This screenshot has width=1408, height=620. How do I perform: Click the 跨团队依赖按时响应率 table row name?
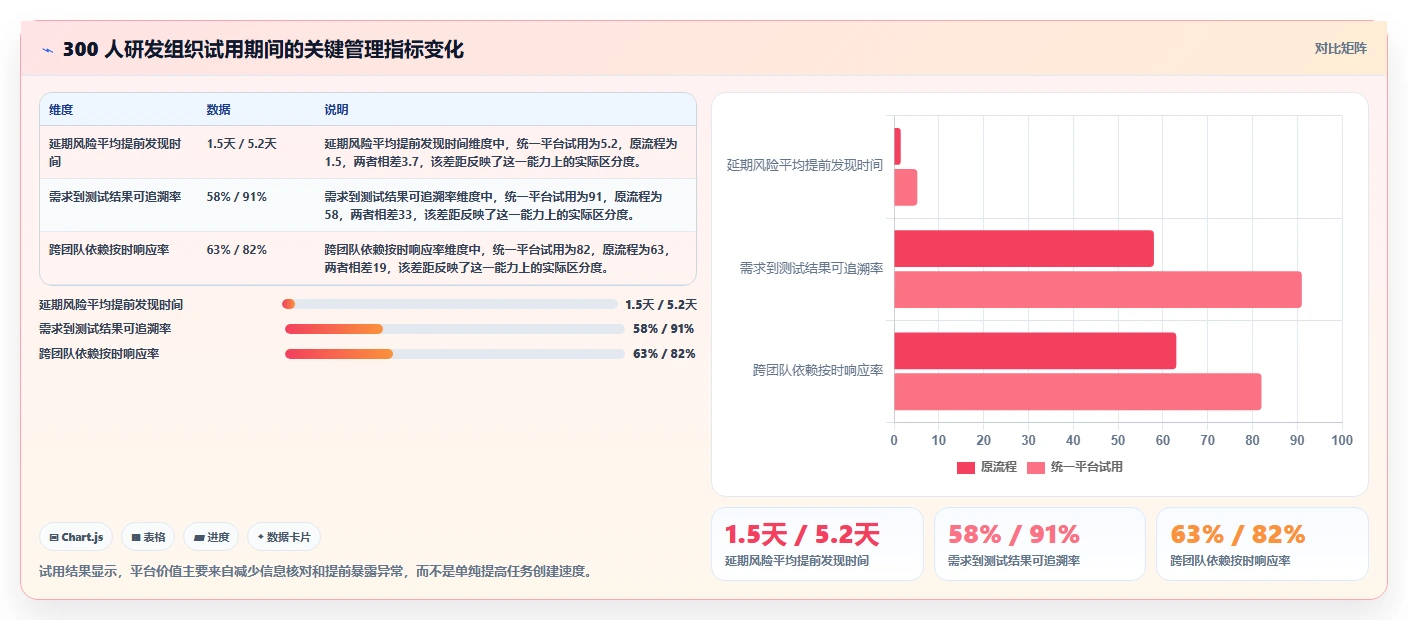coord(109,250)
